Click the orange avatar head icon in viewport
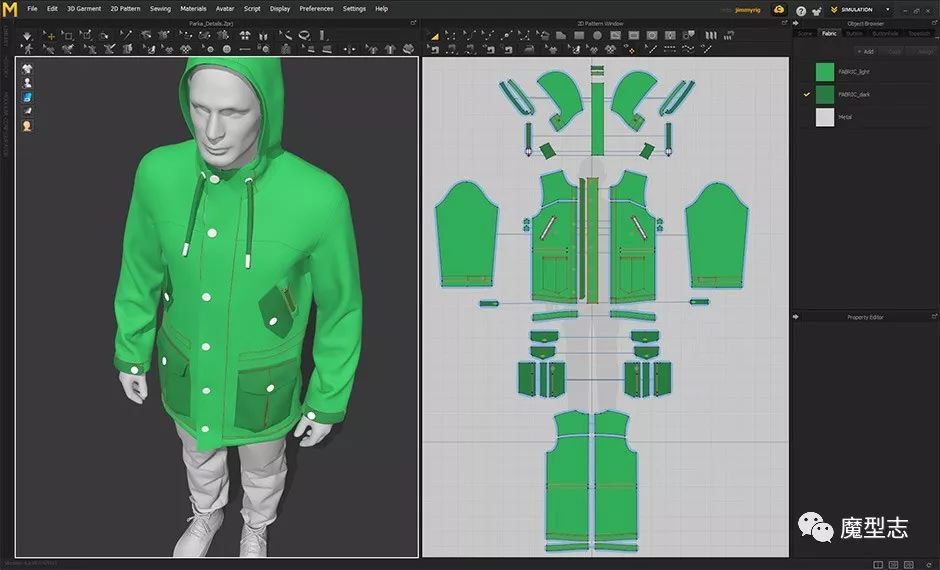 click(27, 126)
